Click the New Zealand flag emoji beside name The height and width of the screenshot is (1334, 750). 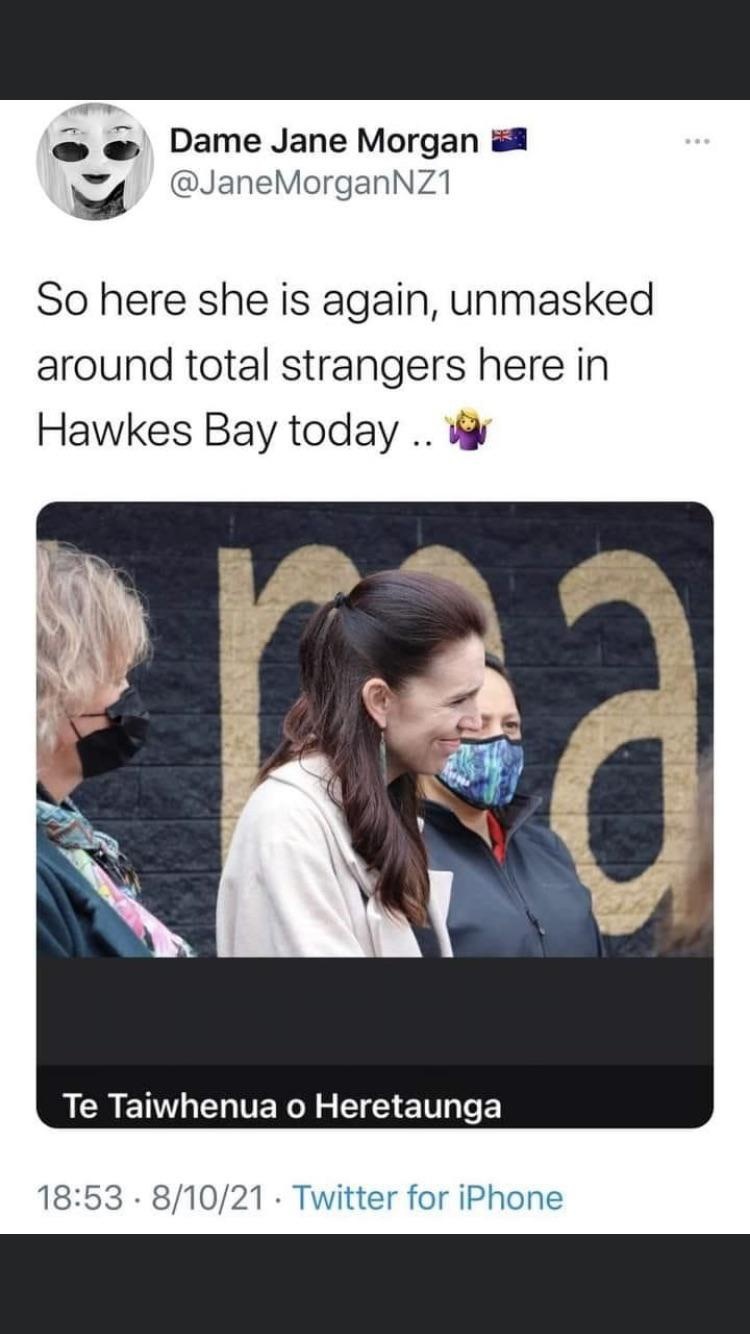point(508,140)
